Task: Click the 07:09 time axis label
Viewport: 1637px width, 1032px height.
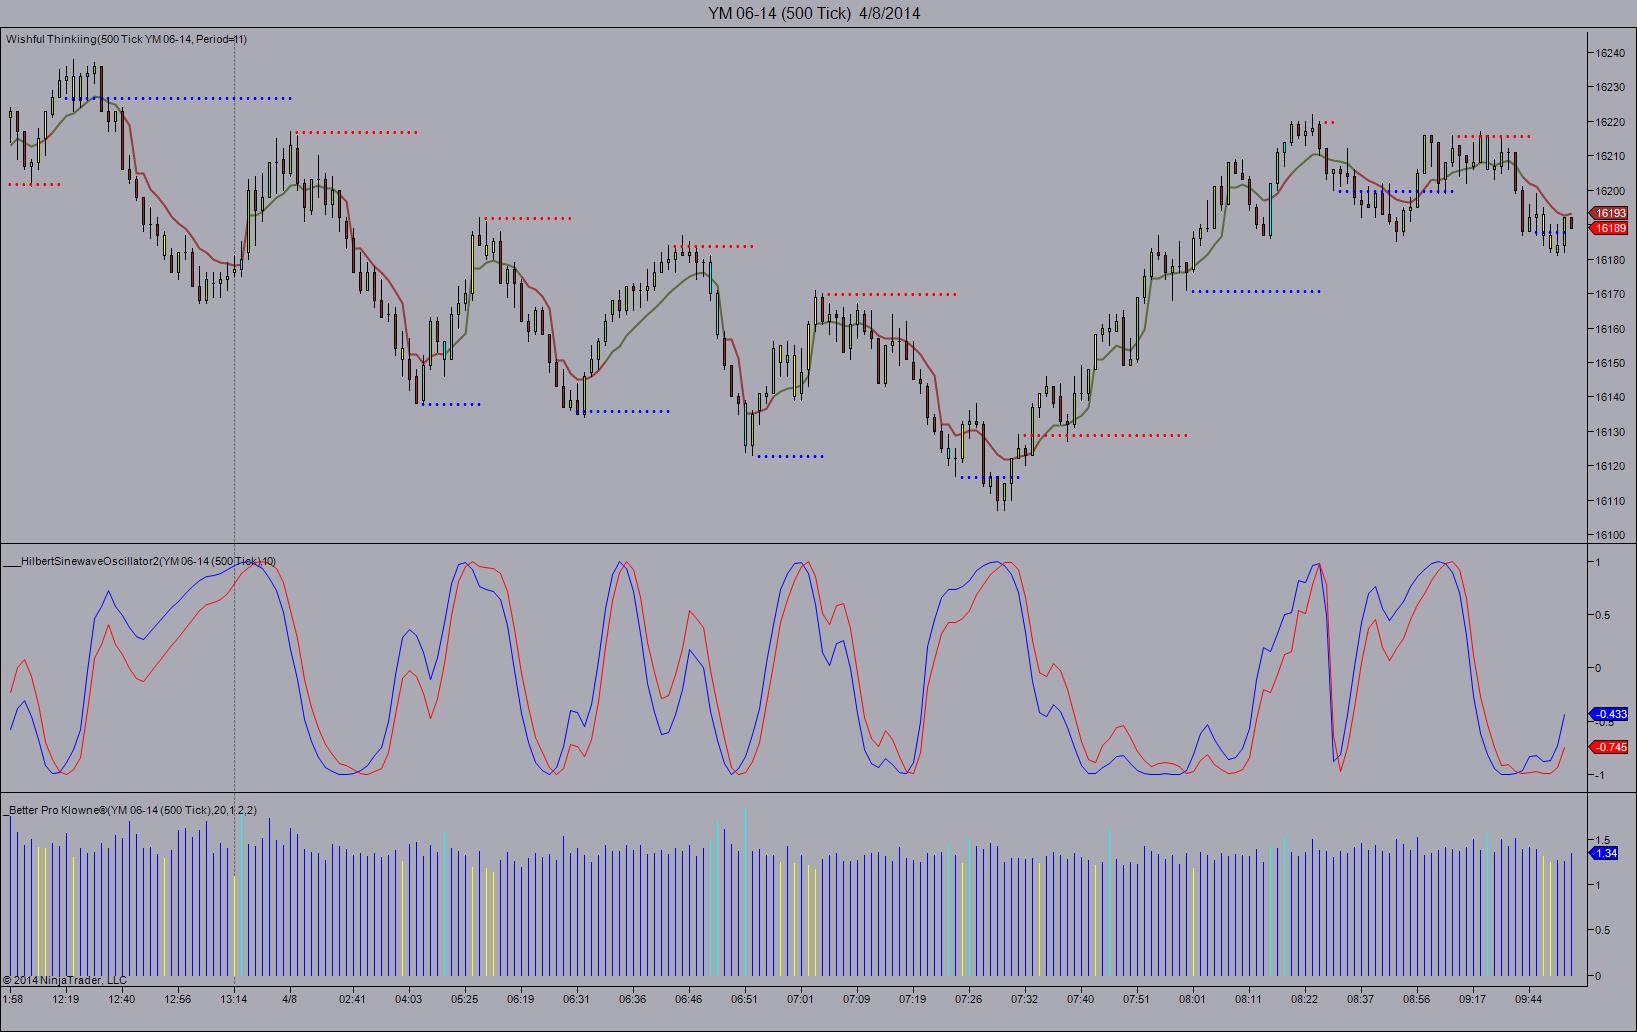Action: (856, 998)
